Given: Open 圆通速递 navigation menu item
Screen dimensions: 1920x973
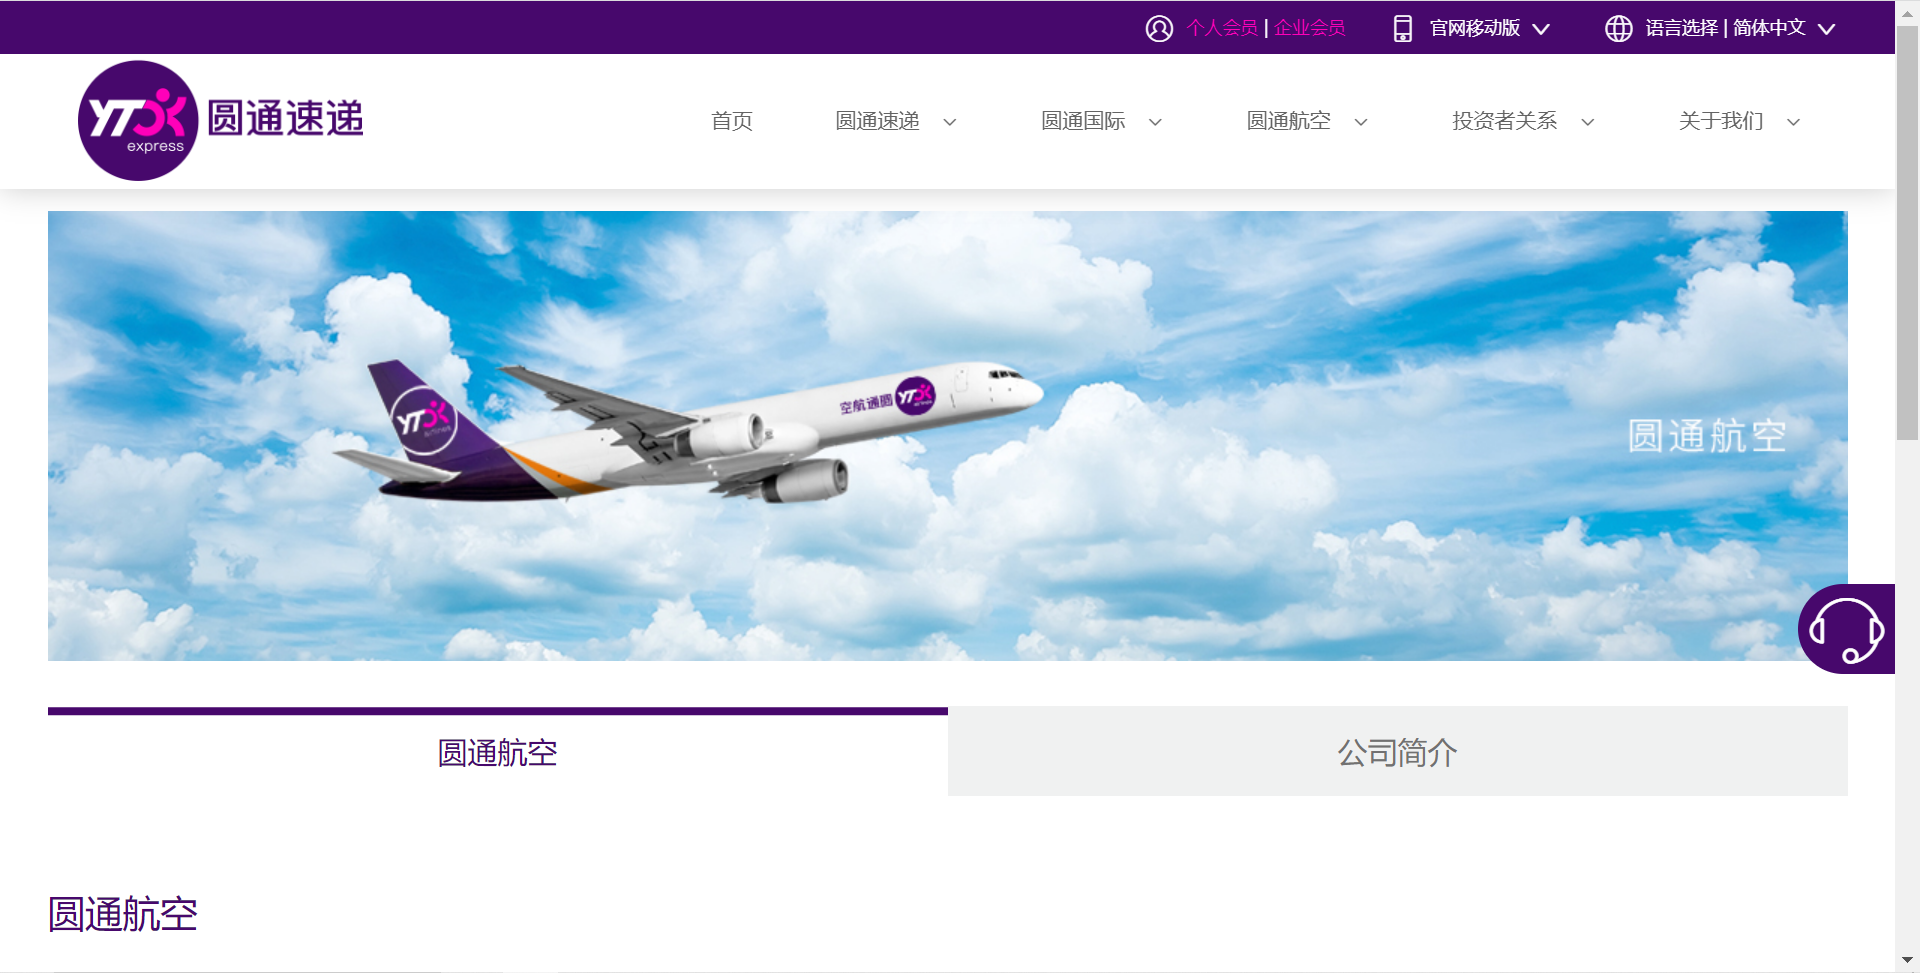Looking at the screenshot, I should click(877, 121).
